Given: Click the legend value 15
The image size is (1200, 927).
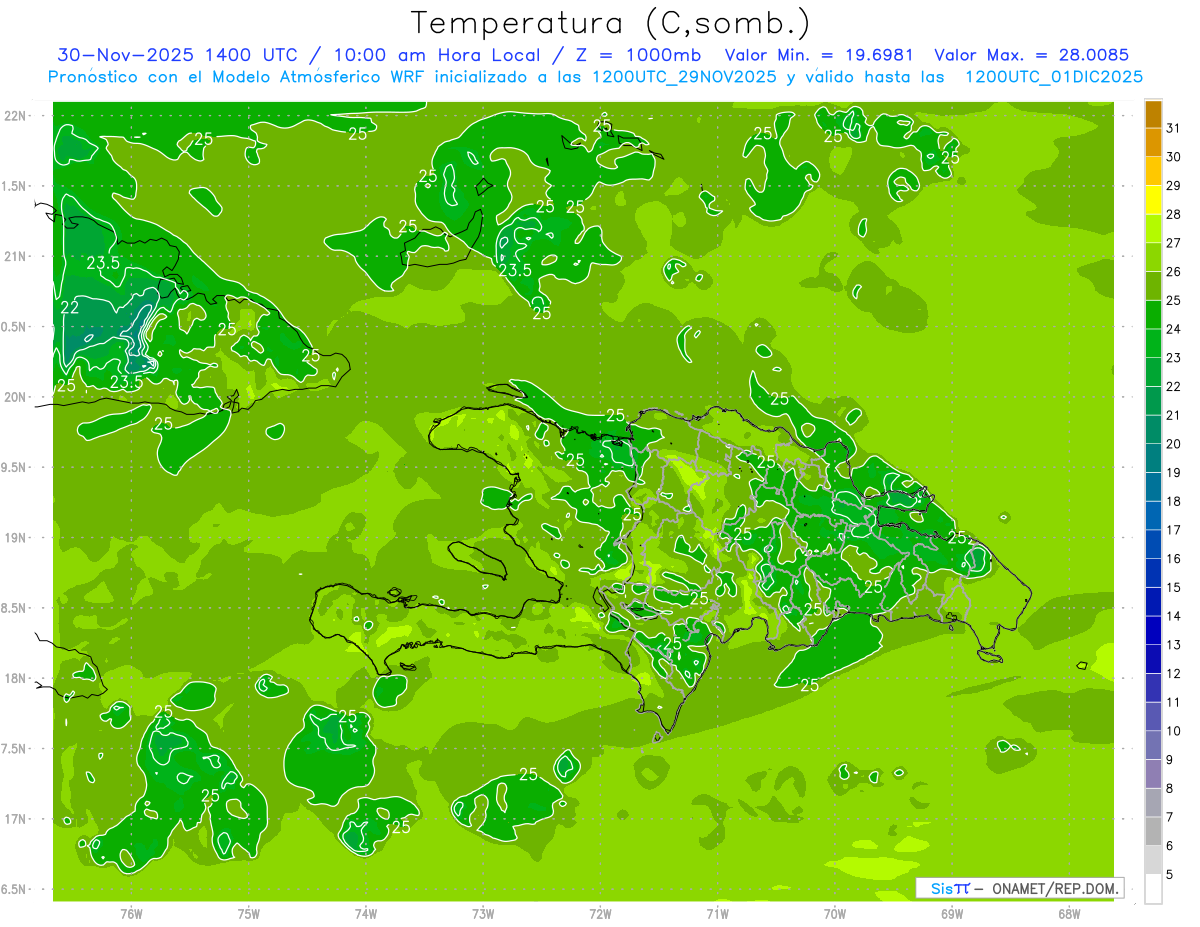Looking at the screenshot, I should click(1174, 587).
